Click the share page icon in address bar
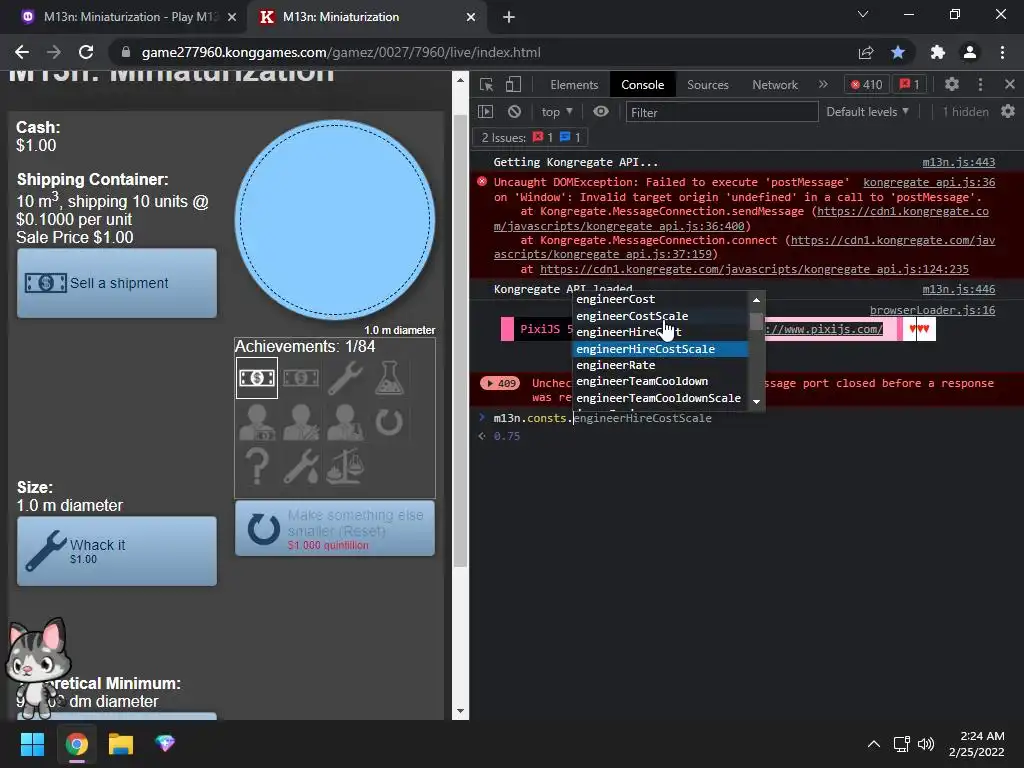 click(x=866, y=52)
